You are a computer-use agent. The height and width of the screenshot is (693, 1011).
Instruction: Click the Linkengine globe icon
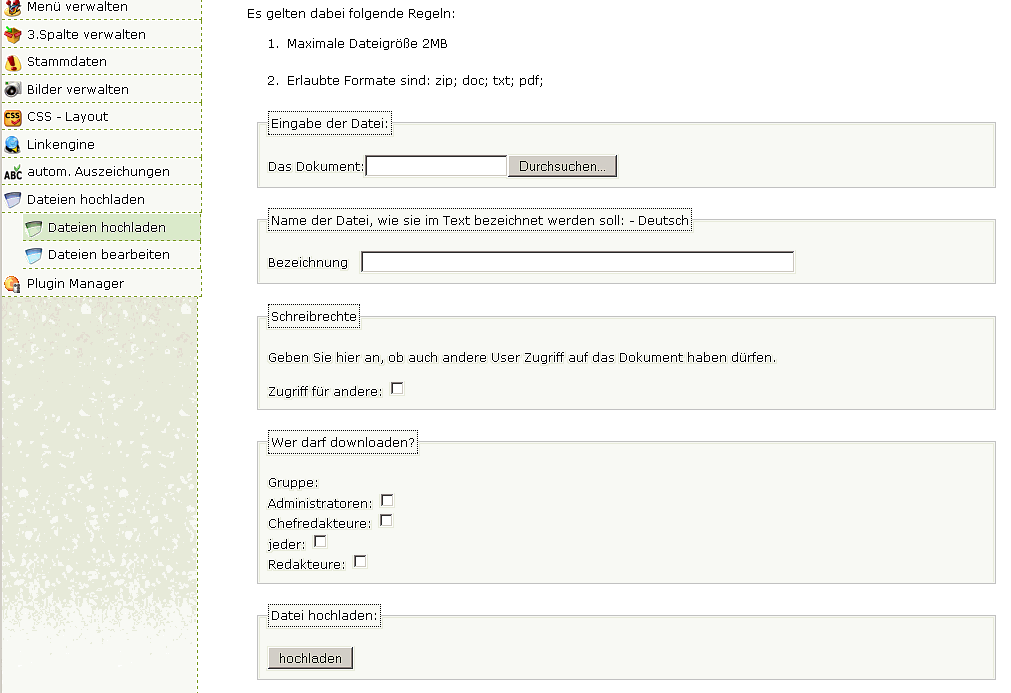12,144
